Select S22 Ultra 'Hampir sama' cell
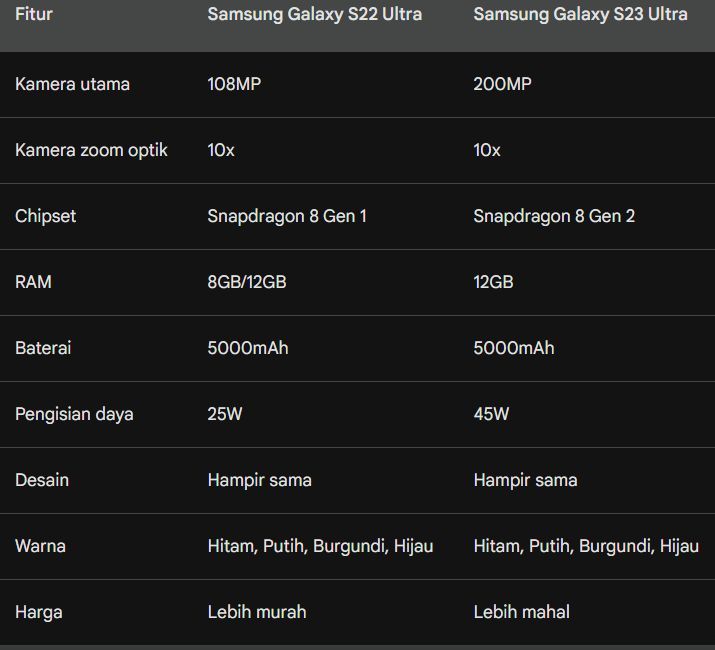This screenshot has height=650, width=715. tap(259, 481)
